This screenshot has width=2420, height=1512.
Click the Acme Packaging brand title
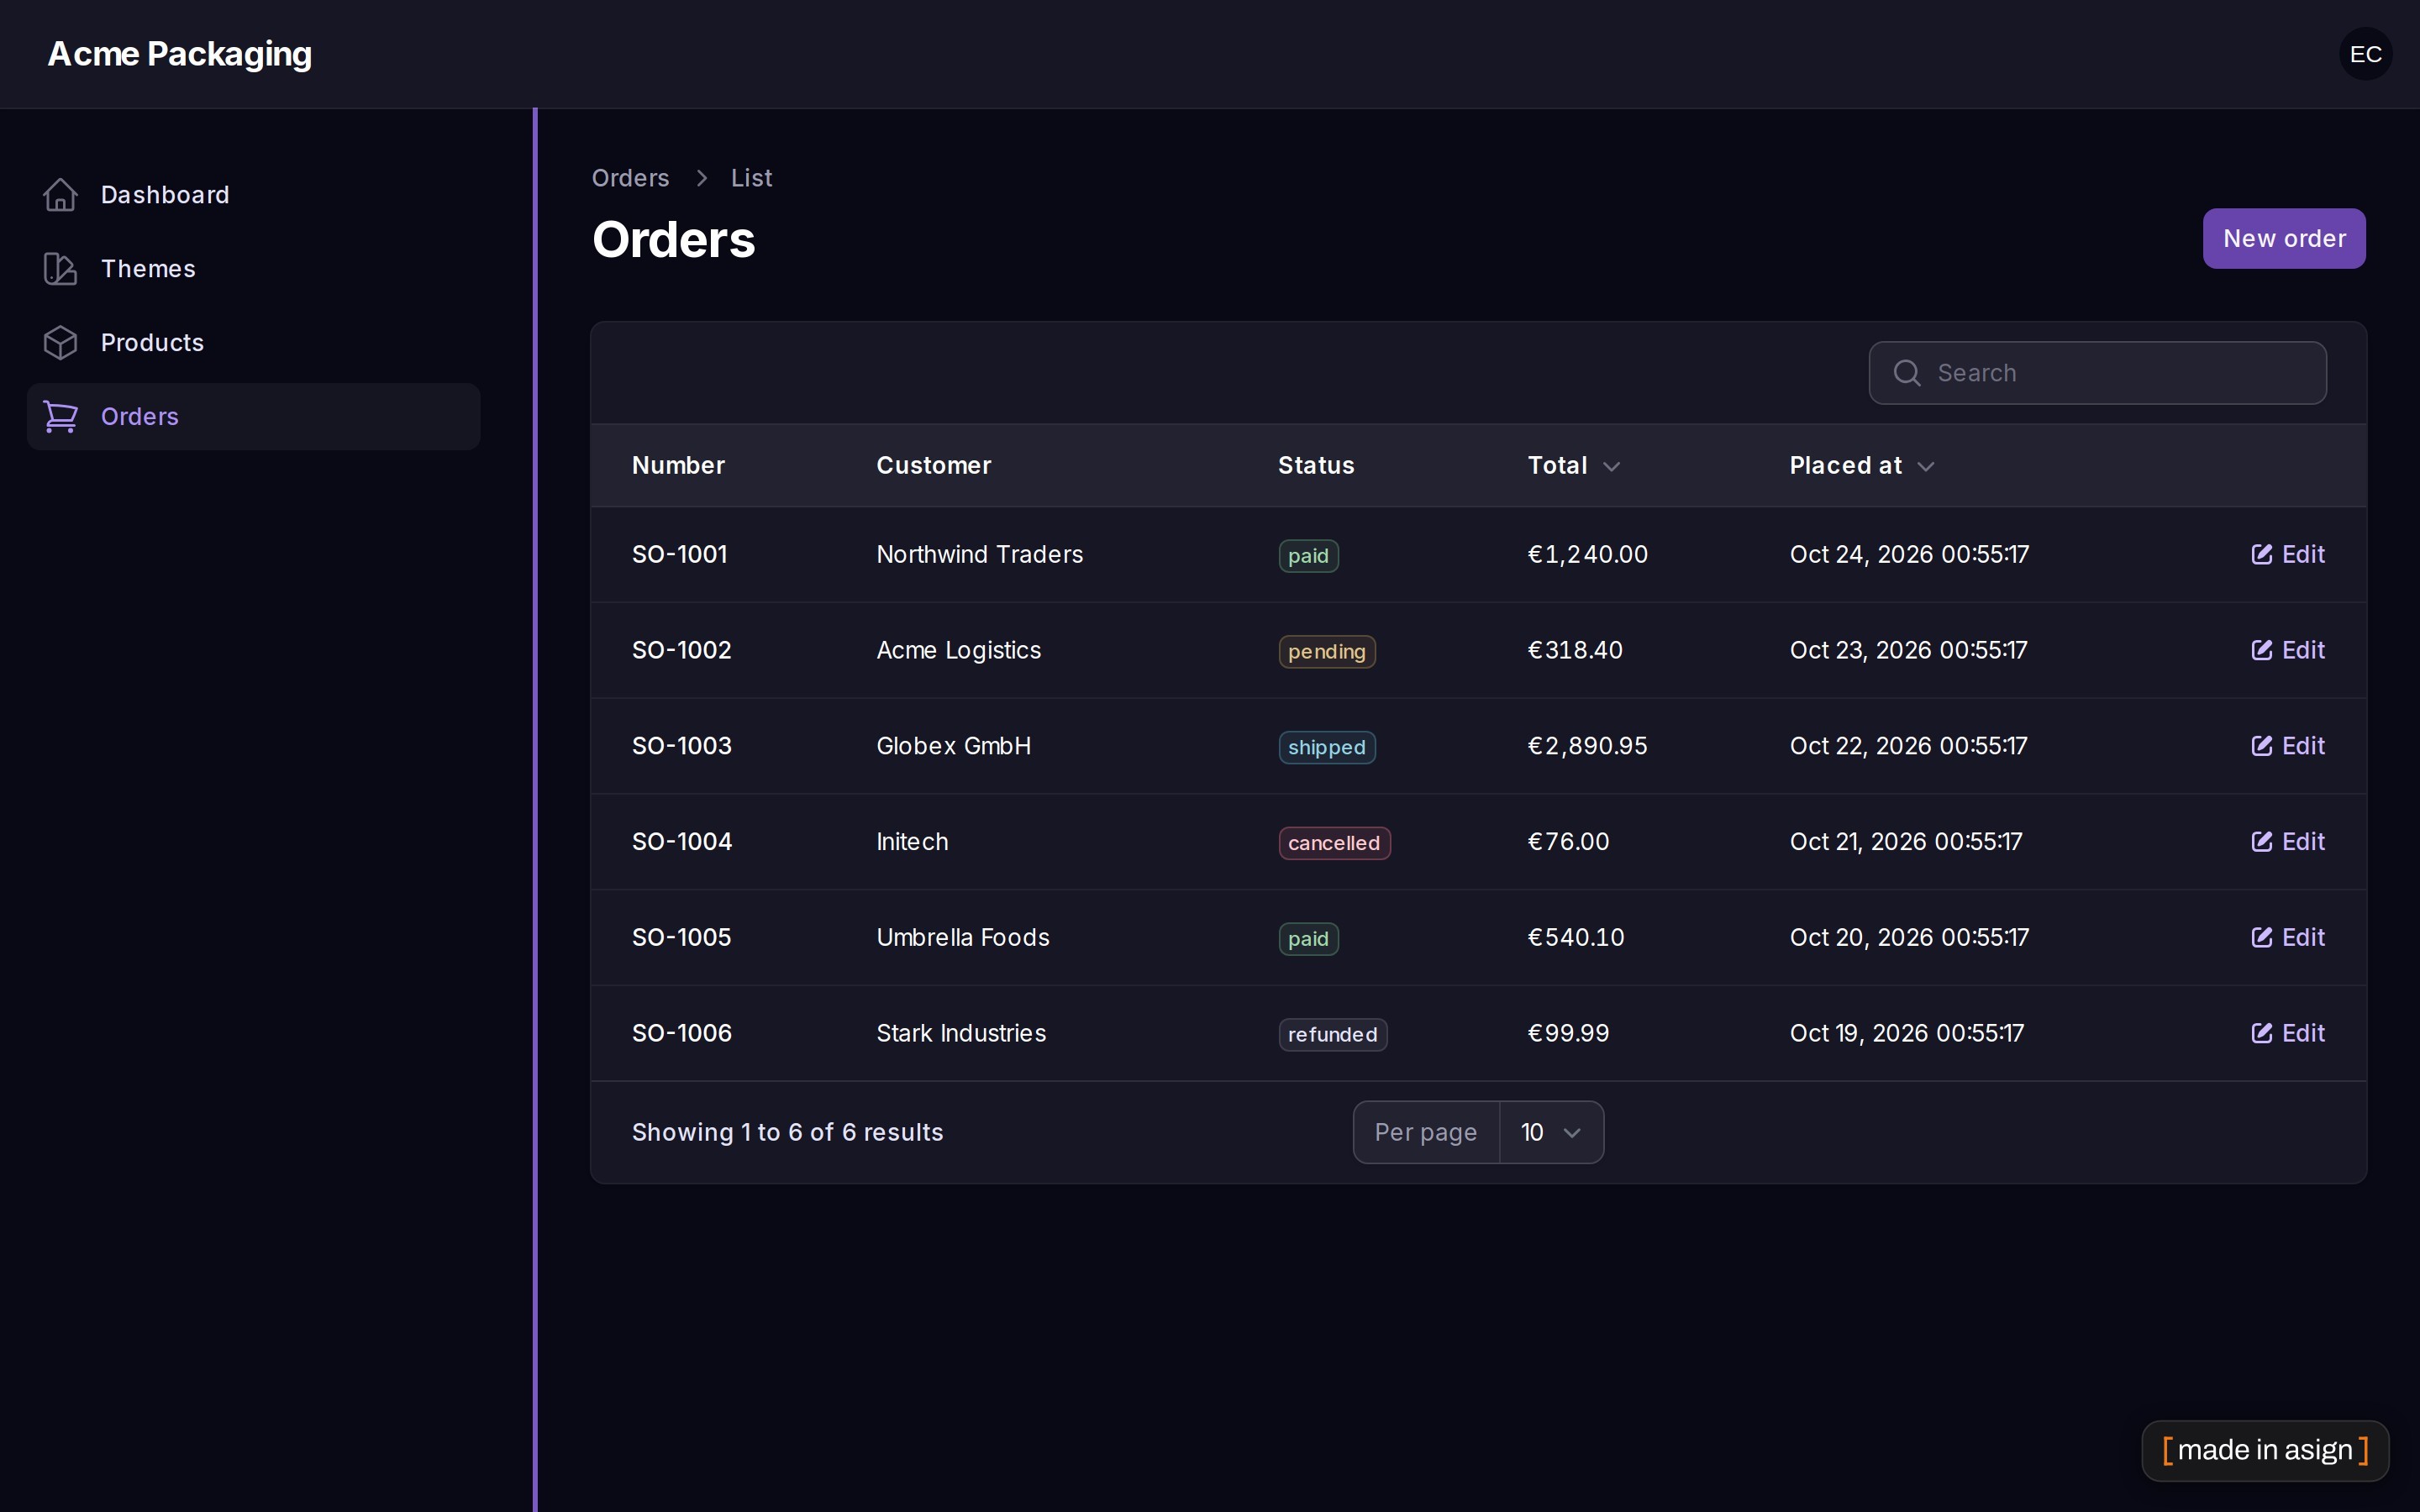(180, 54)
